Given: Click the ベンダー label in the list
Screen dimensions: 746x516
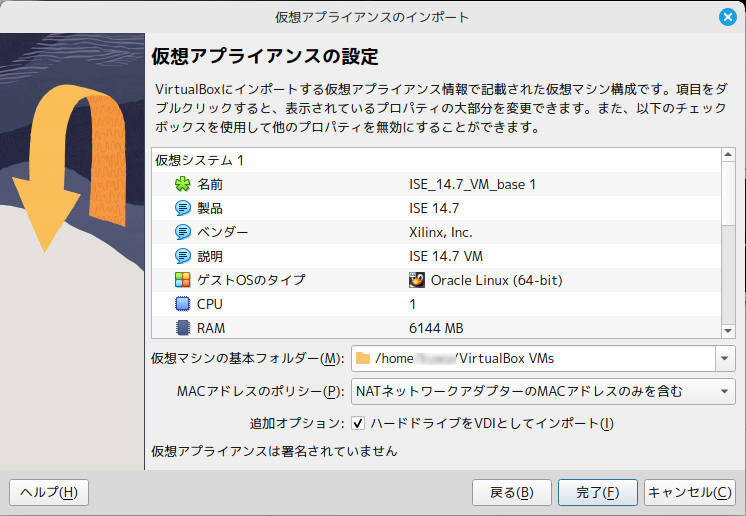Looking at the screenshot, I should [223, 232].
